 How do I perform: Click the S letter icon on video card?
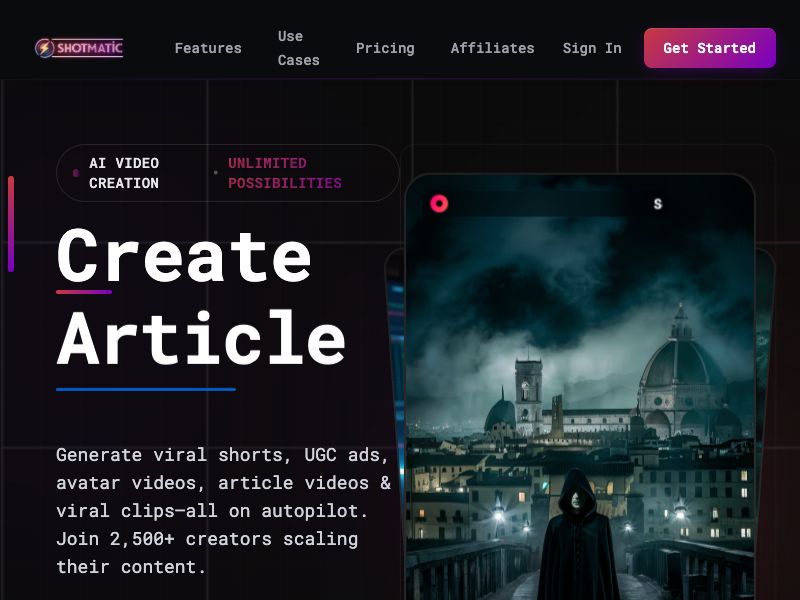658,204
